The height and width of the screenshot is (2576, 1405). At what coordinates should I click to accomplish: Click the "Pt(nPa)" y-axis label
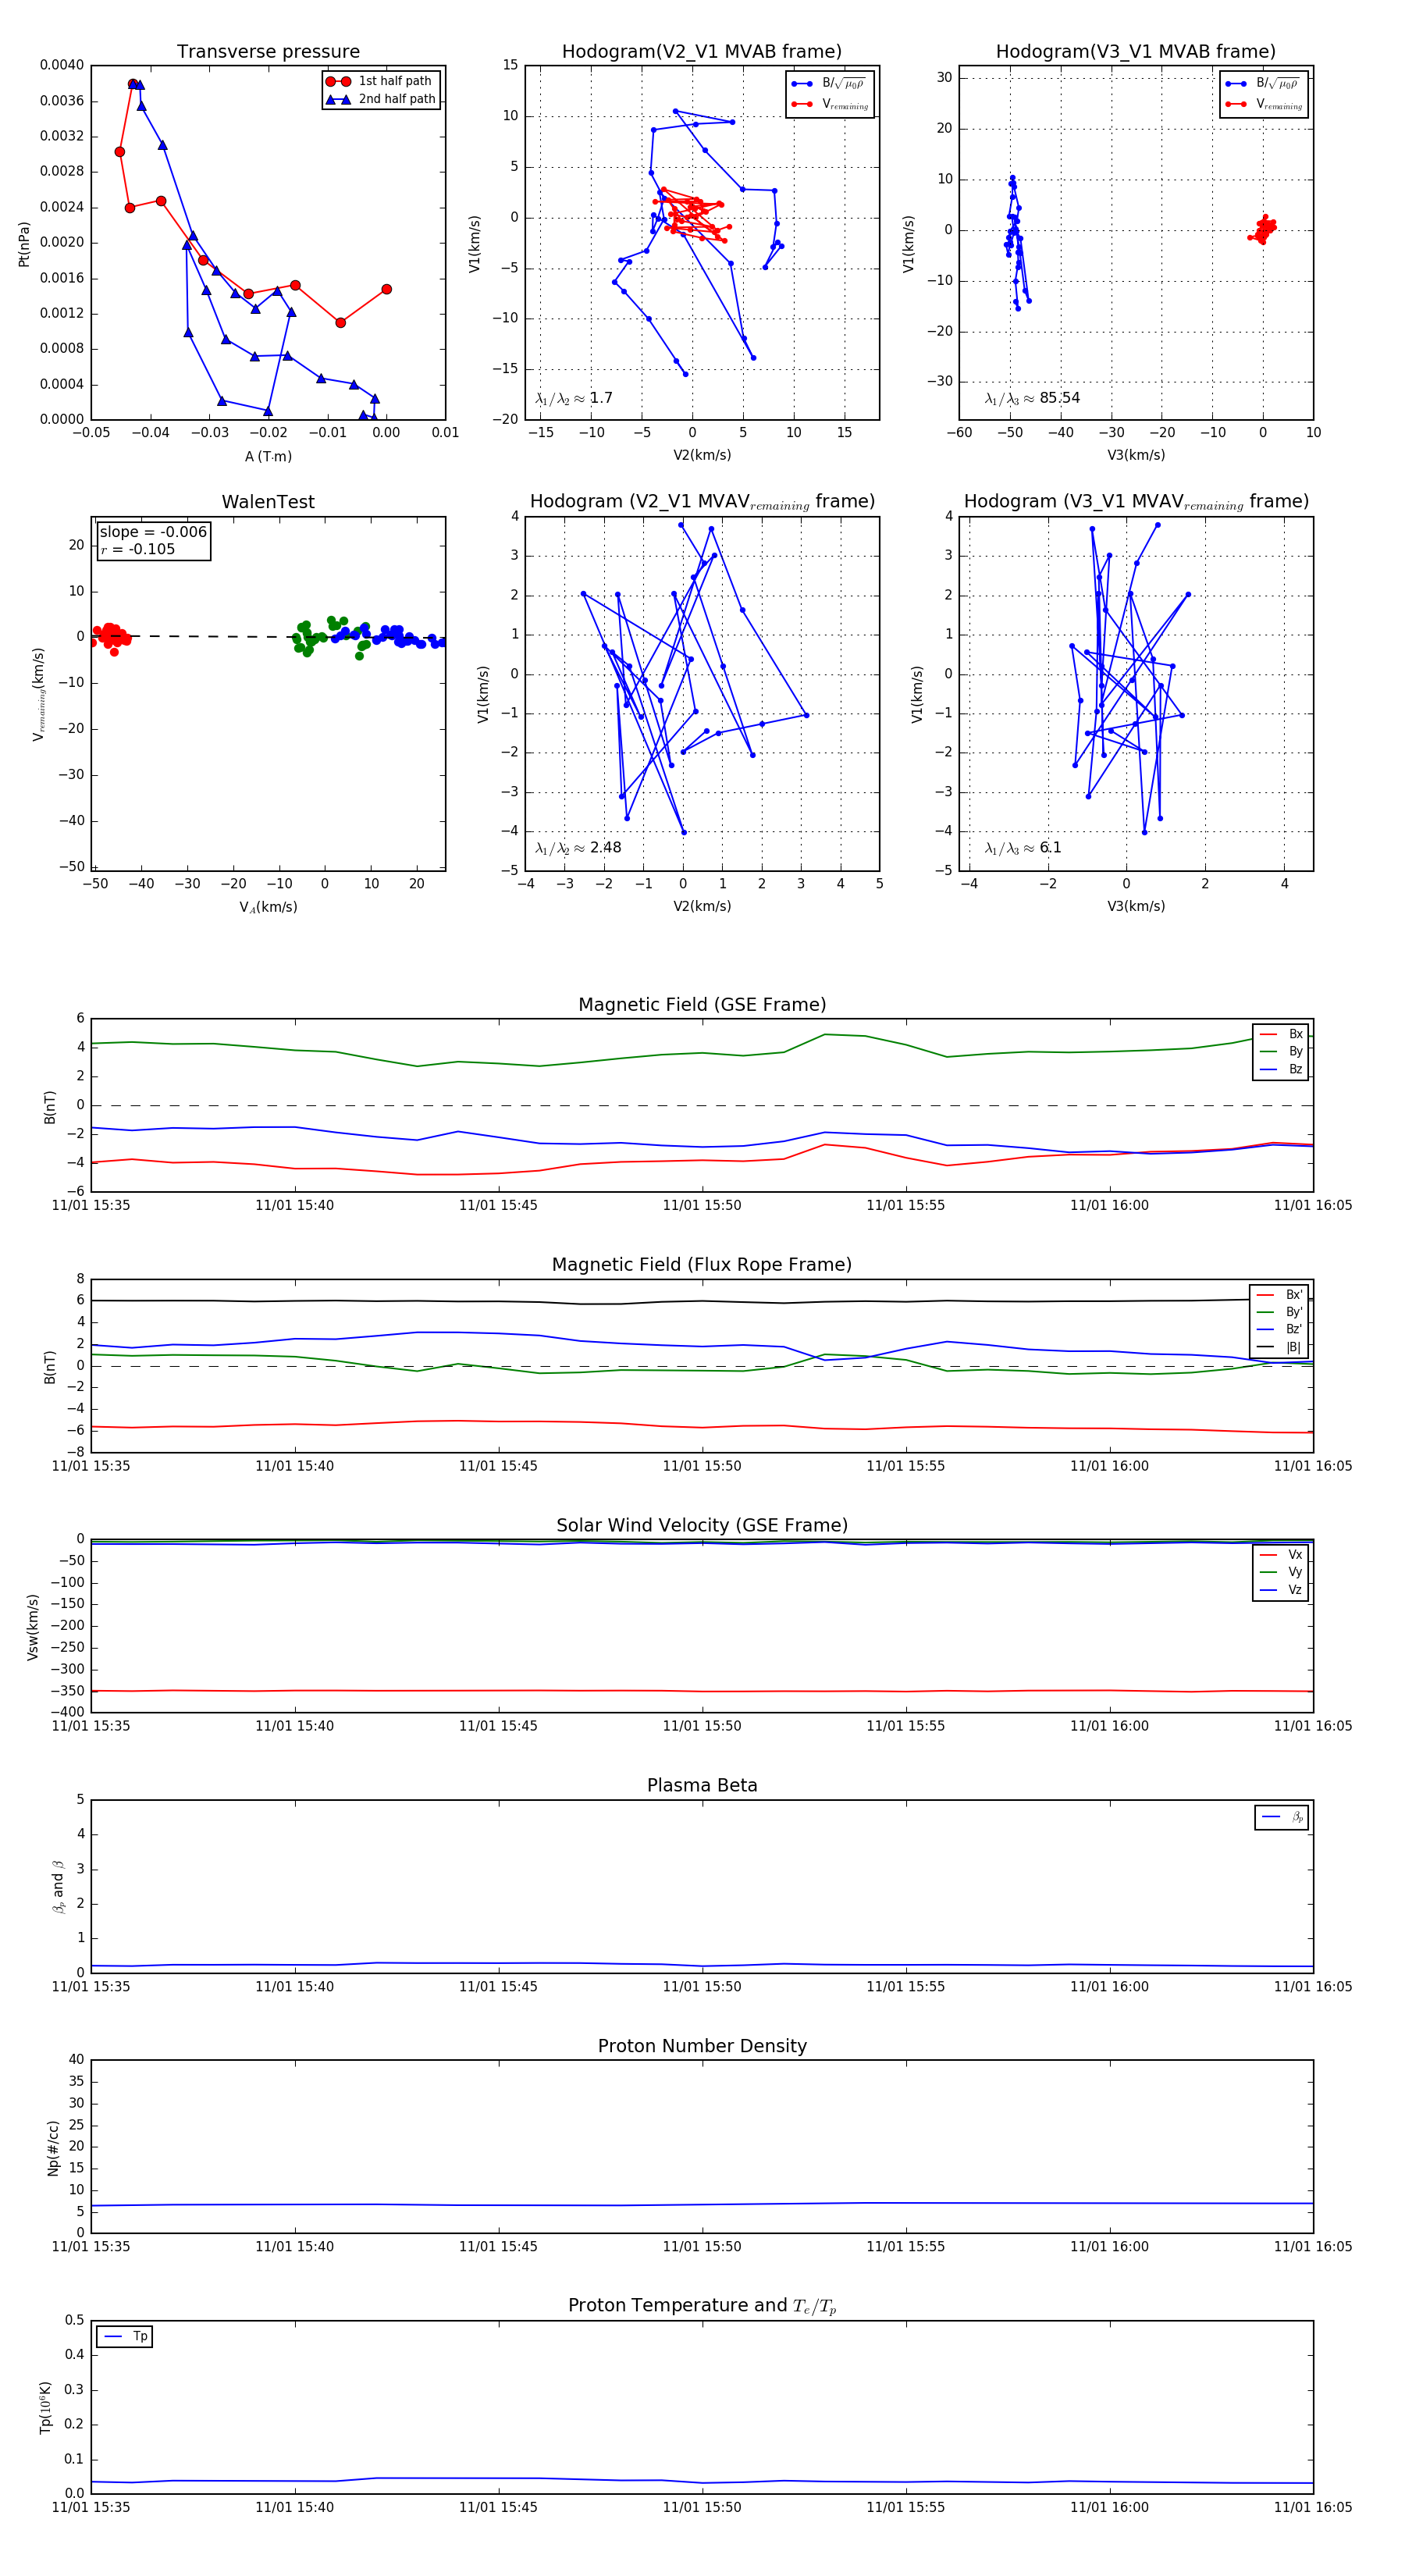coord(24,244)
